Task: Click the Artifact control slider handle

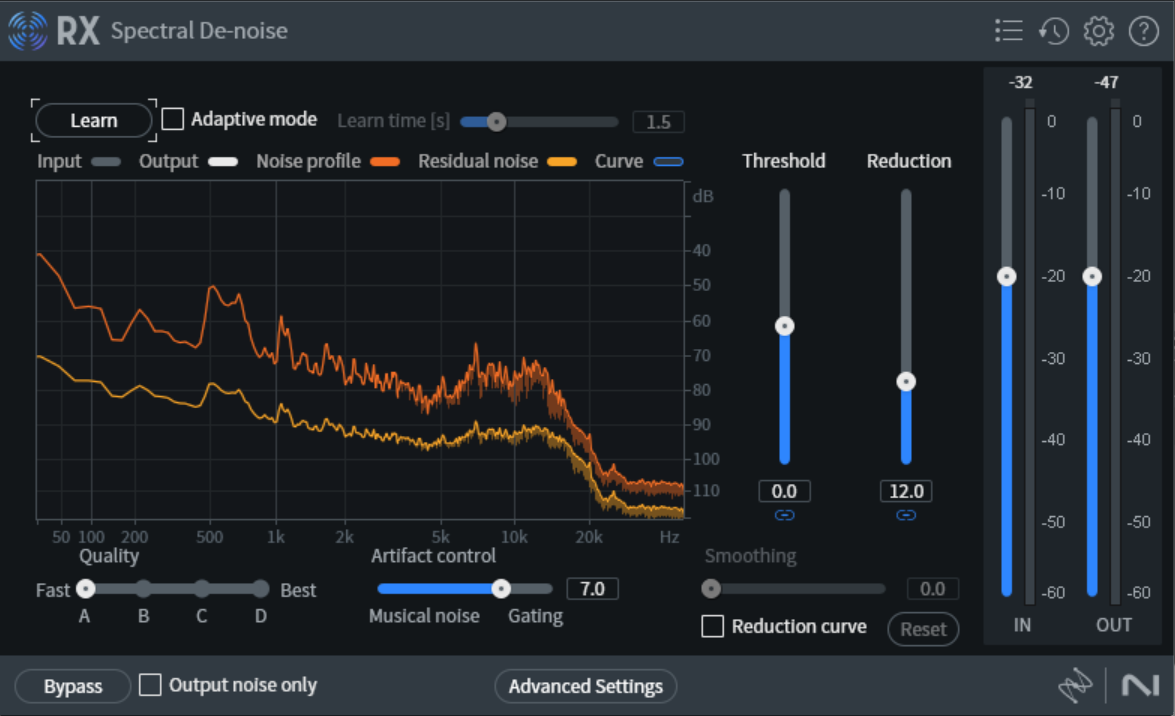Action: pos(501,589)
